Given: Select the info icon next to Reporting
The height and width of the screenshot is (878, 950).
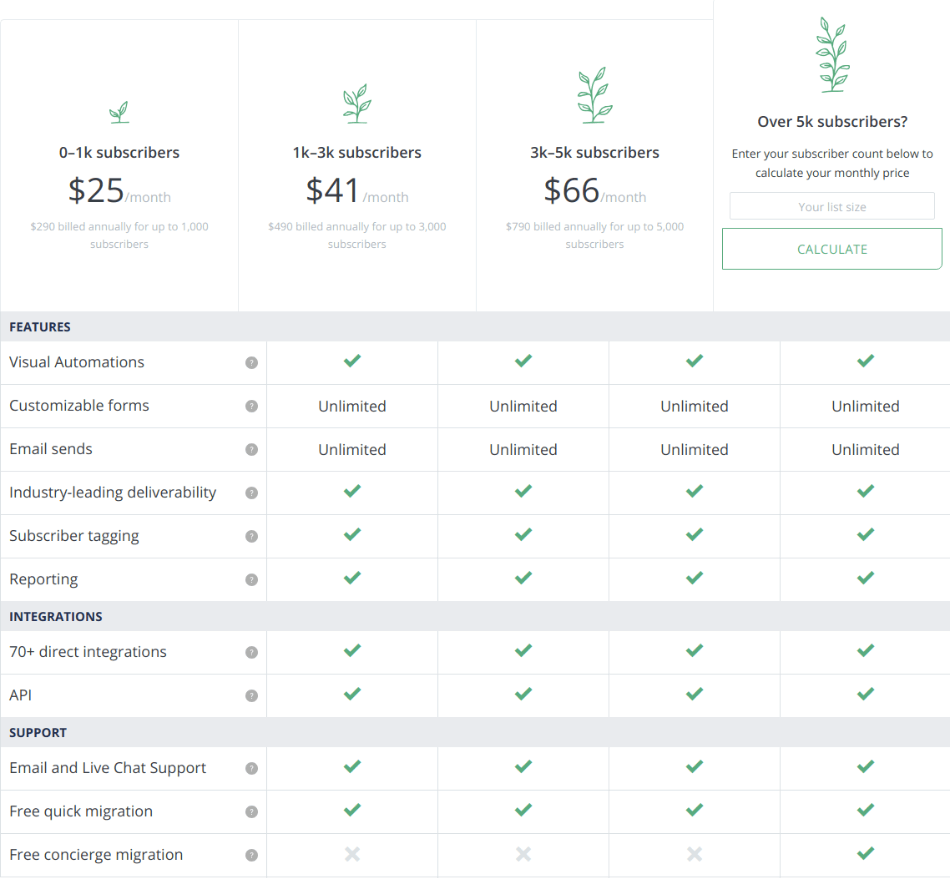Looking at the screenshot, I should click(251, 579).
